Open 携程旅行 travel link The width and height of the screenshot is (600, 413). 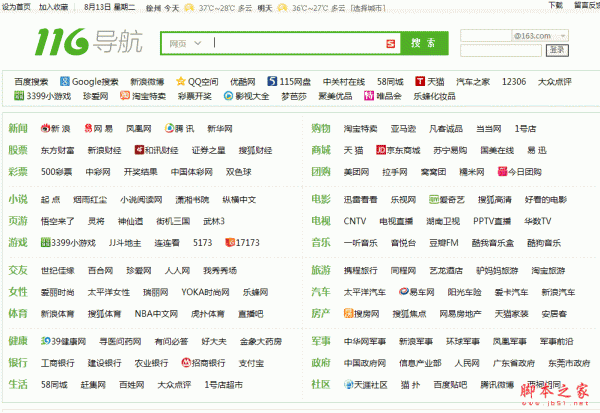(x=360, y=271)
